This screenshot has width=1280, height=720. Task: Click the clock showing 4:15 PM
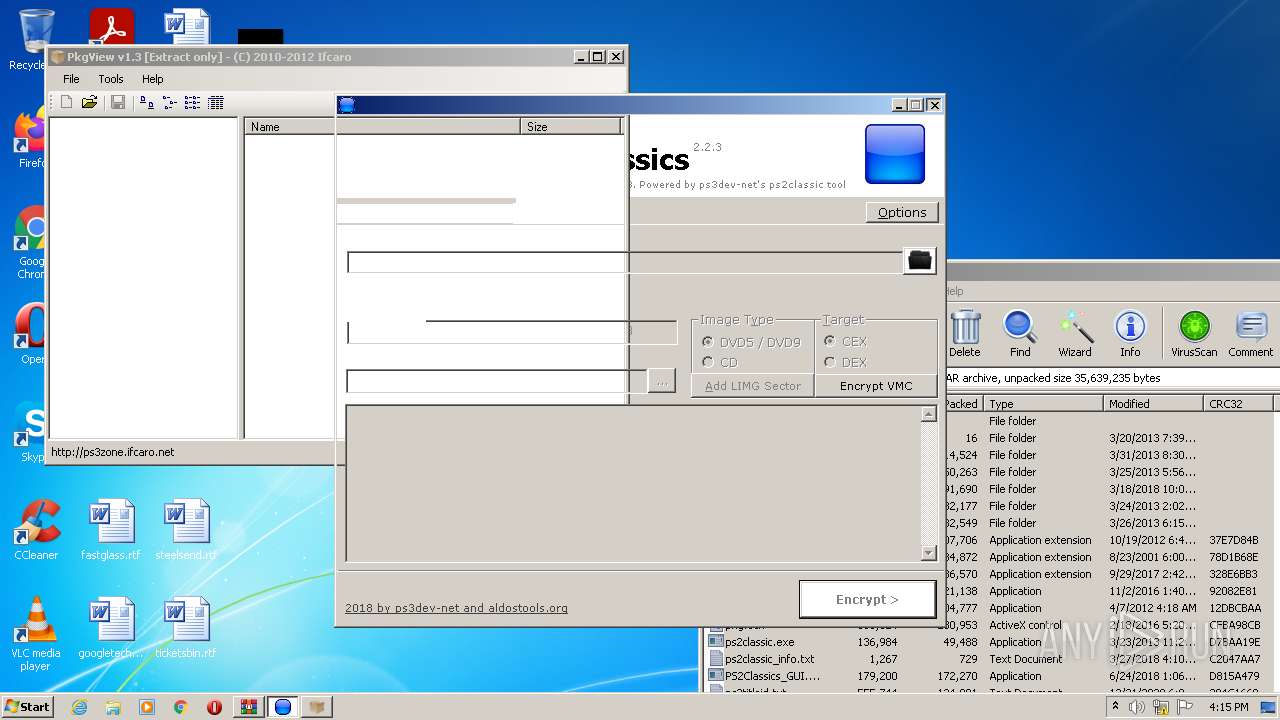(x=1228, y=707)
